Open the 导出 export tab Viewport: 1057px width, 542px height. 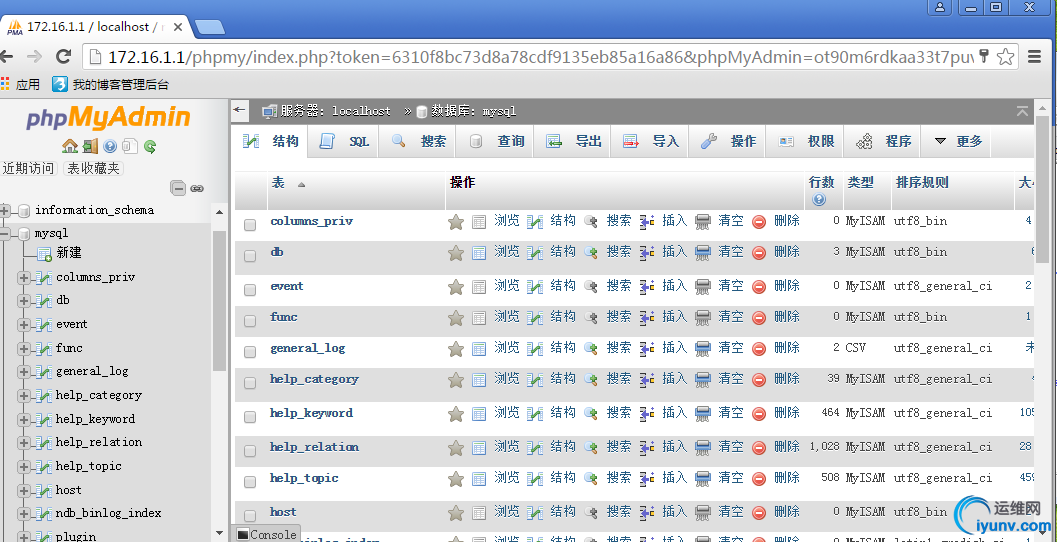573,142
